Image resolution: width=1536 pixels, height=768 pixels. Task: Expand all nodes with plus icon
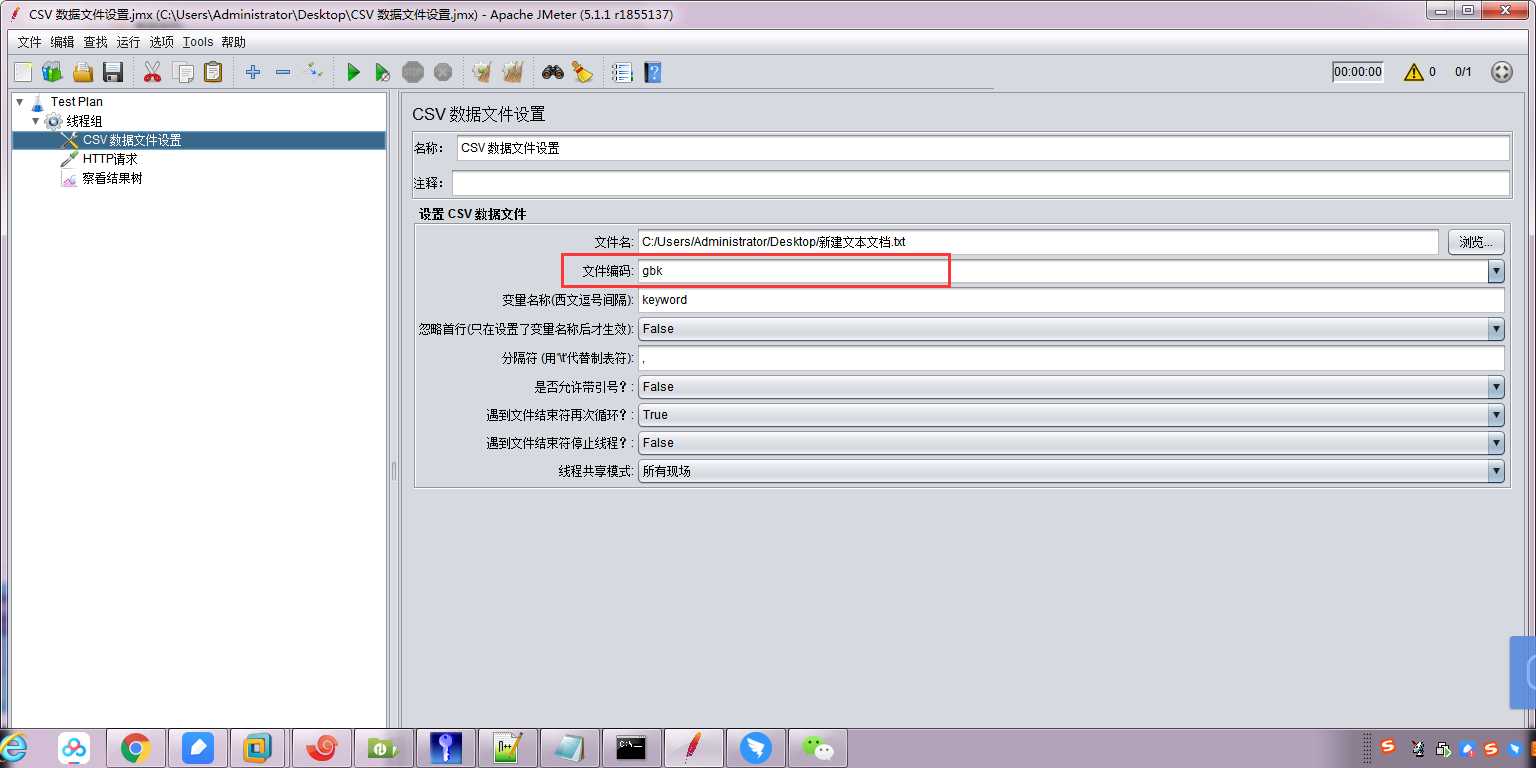click(253, 72)
